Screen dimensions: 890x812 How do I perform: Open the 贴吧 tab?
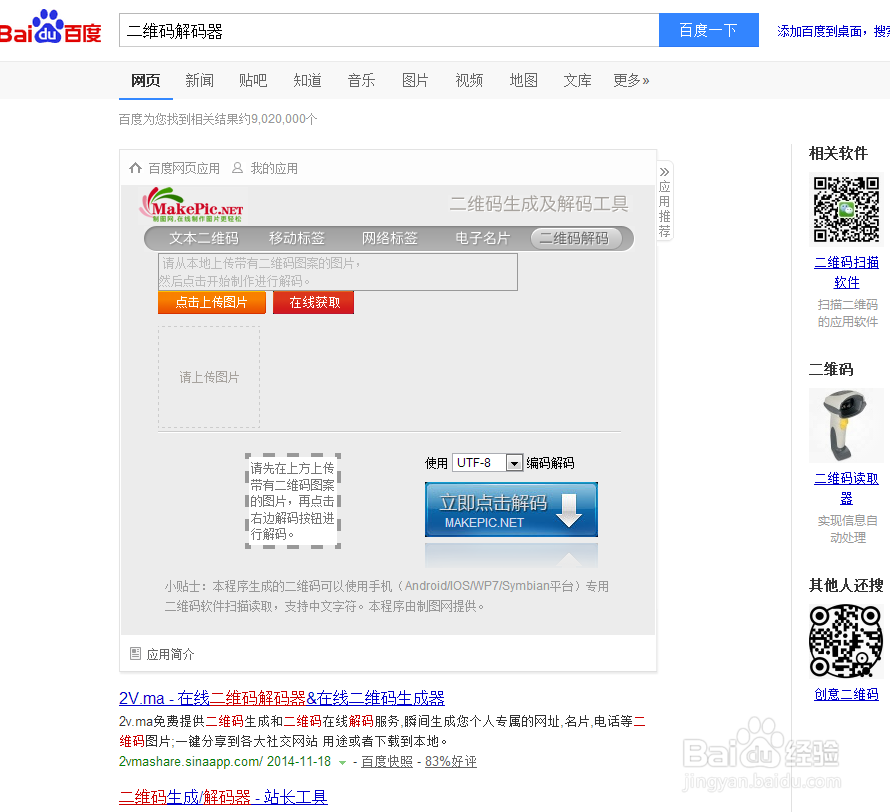coord(253,81)
